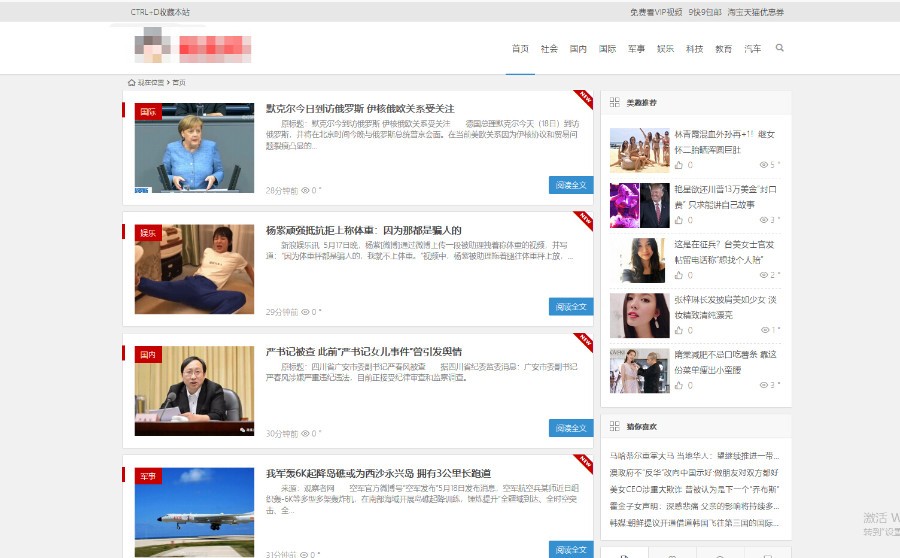Screen dimensions: 900x558
Task: Click the red 国际 category tag
Action: coord(148,111)
